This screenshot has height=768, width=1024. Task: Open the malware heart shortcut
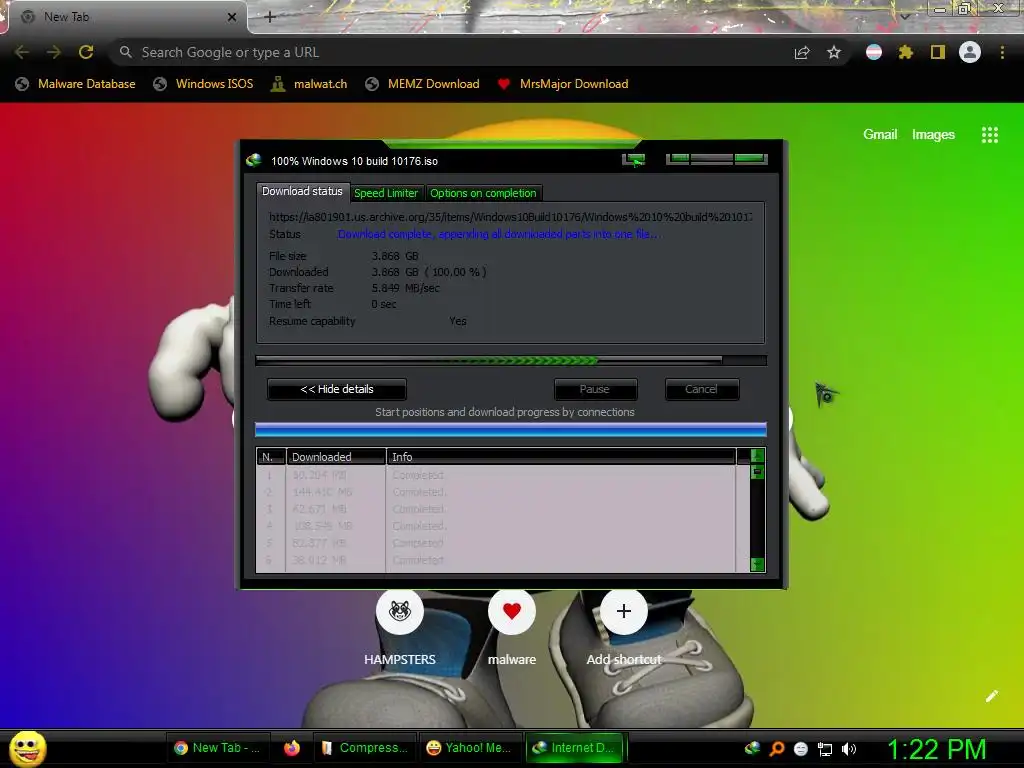tap(512, 611)
